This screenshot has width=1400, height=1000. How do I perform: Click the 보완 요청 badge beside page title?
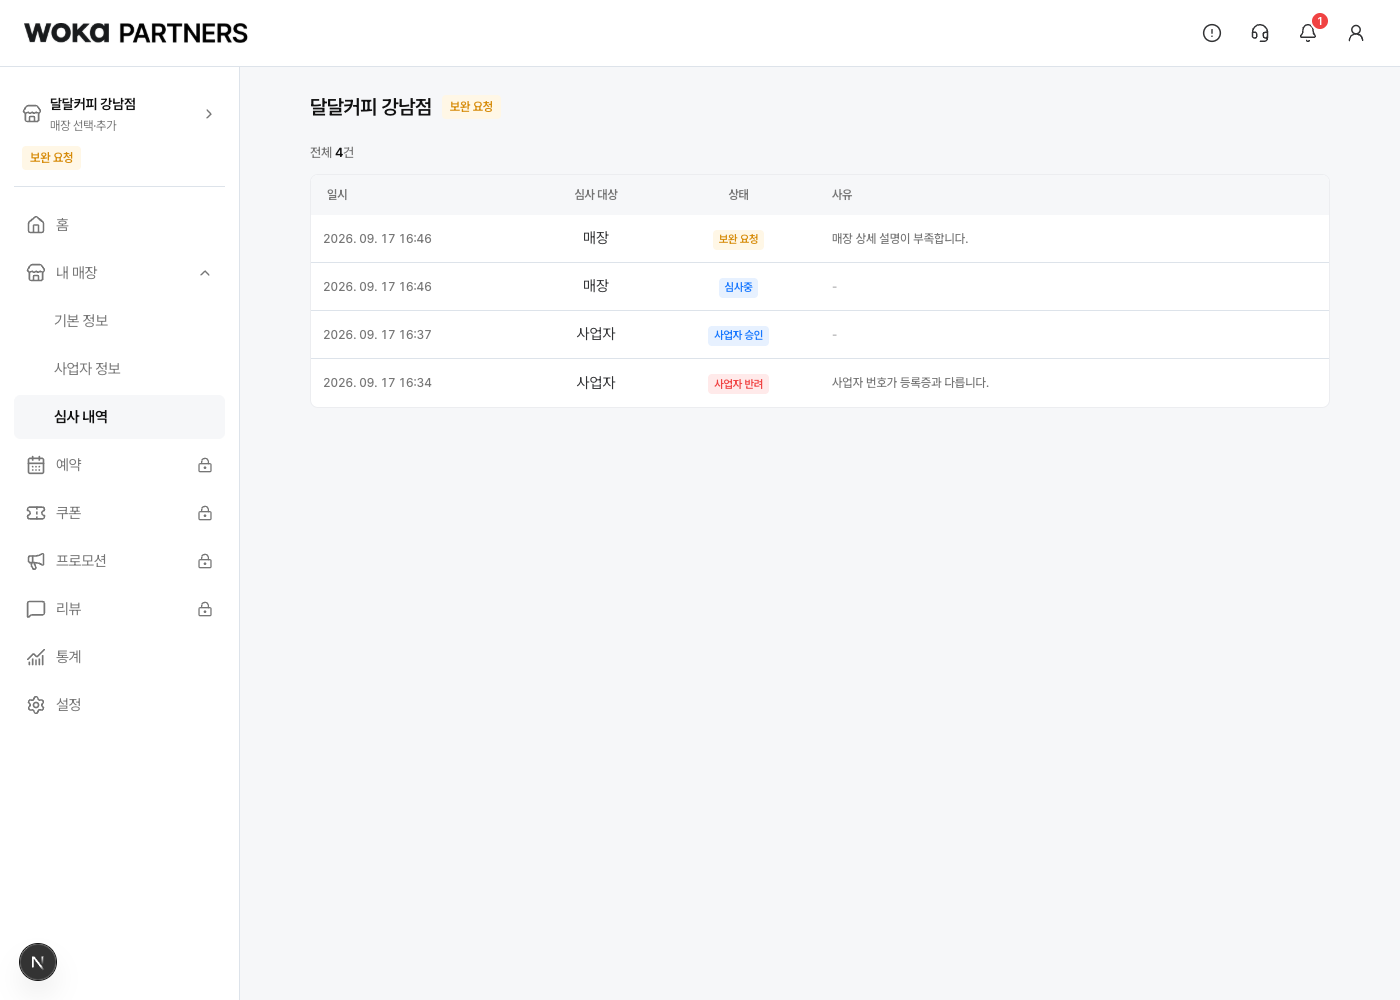(471, 107)
